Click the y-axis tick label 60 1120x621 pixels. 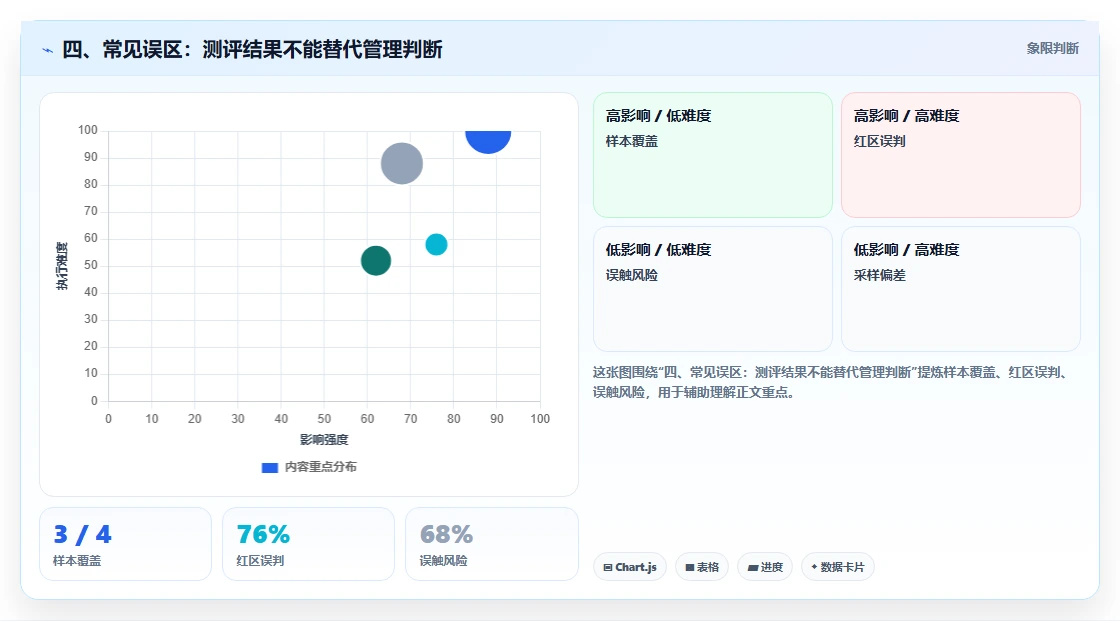coord(91,238)
